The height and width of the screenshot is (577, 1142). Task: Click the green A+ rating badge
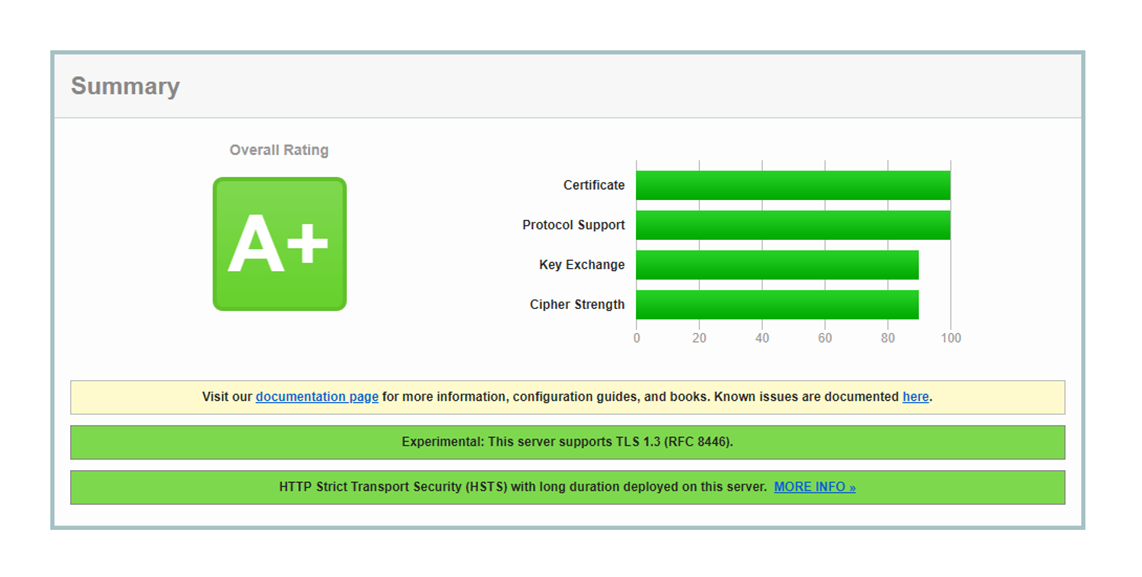279,244
